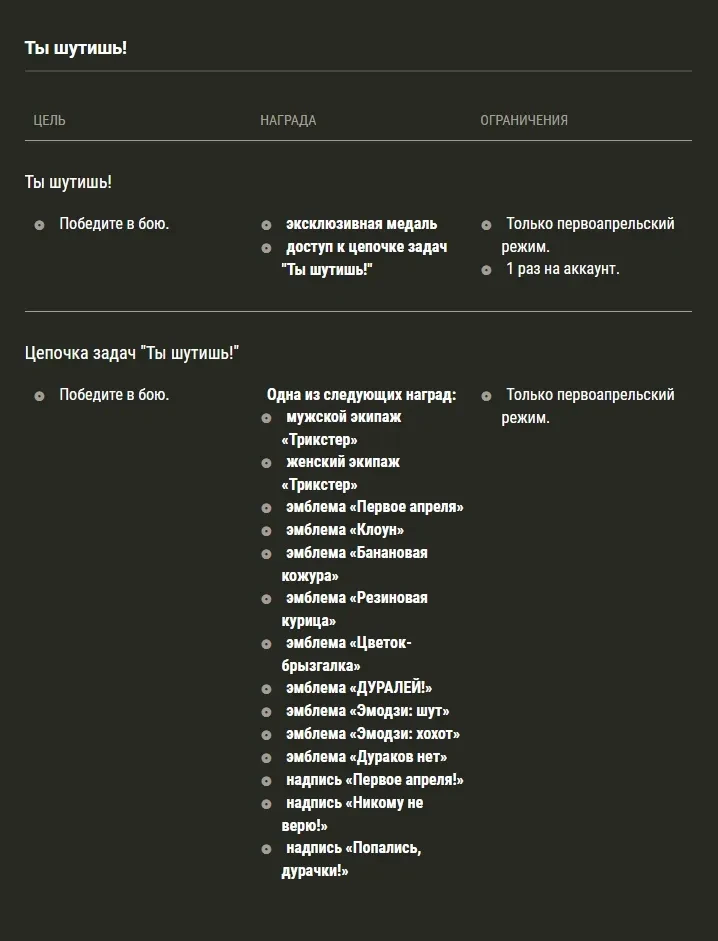
Task: Click the section heading «Цепочка задач "Ты шутишь!"»
Action: click(132, 353)
